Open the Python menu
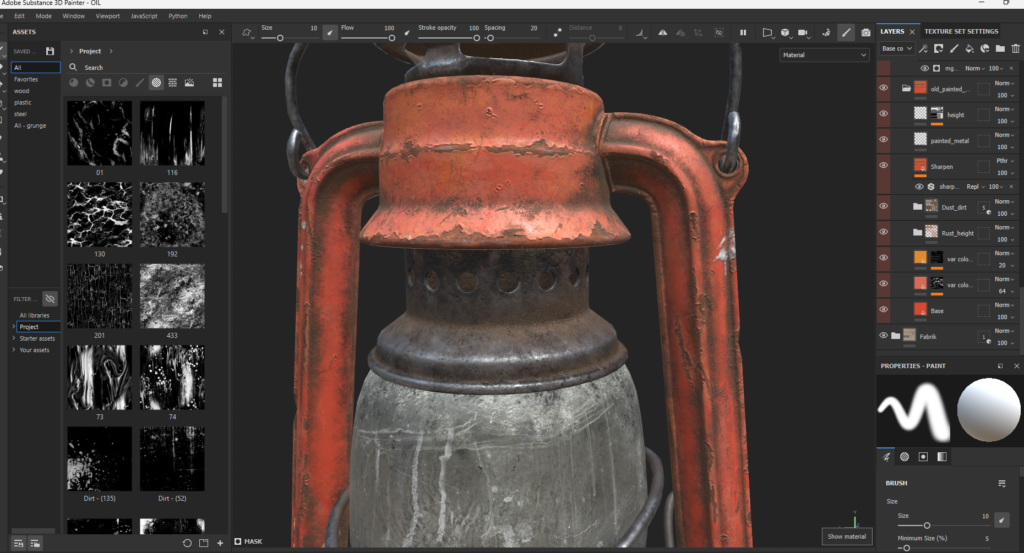The height and width of the screenshot is (553, 1024). coord(178,16)
